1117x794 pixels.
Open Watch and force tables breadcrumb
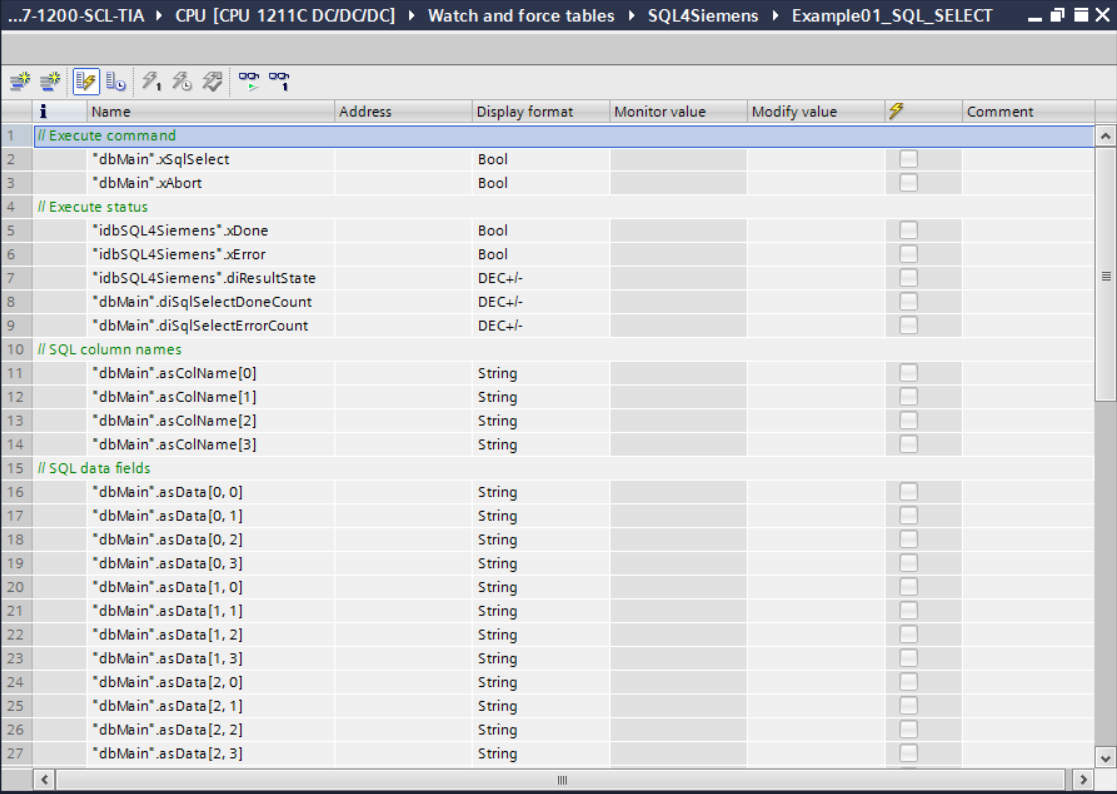click(x=521, y=16)
